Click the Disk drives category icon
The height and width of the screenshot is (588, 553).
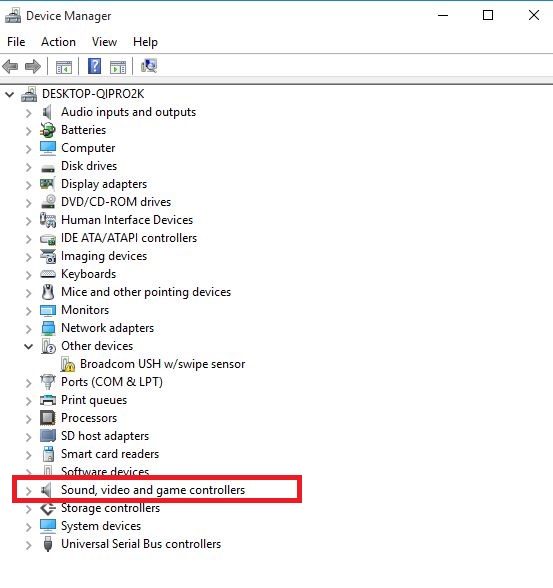click(x=48, y=168)
